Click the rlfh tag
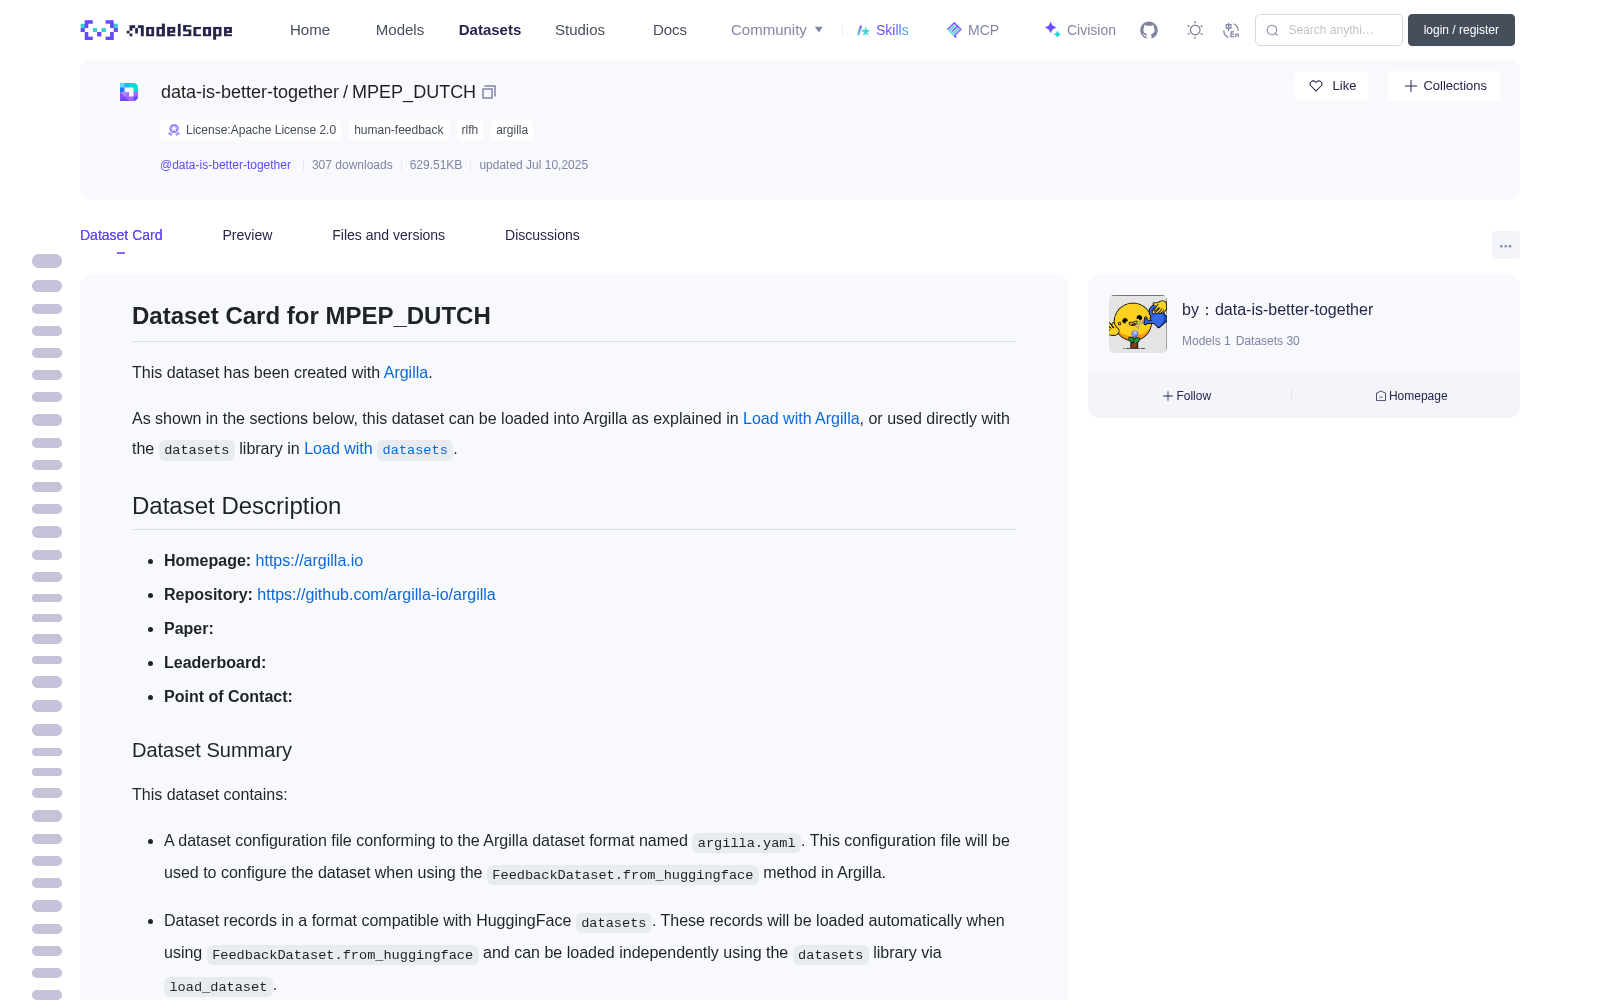Screen dimensions: 1600x1000 coord(469,130)
